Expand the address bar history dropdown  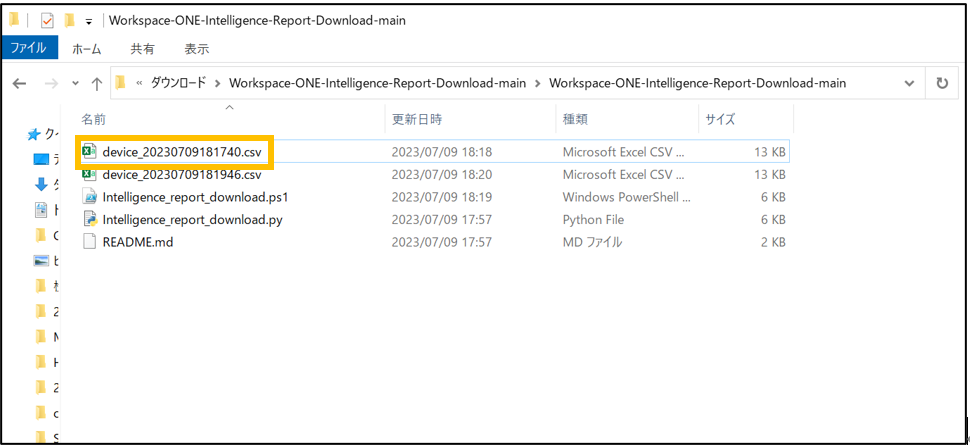909,83
